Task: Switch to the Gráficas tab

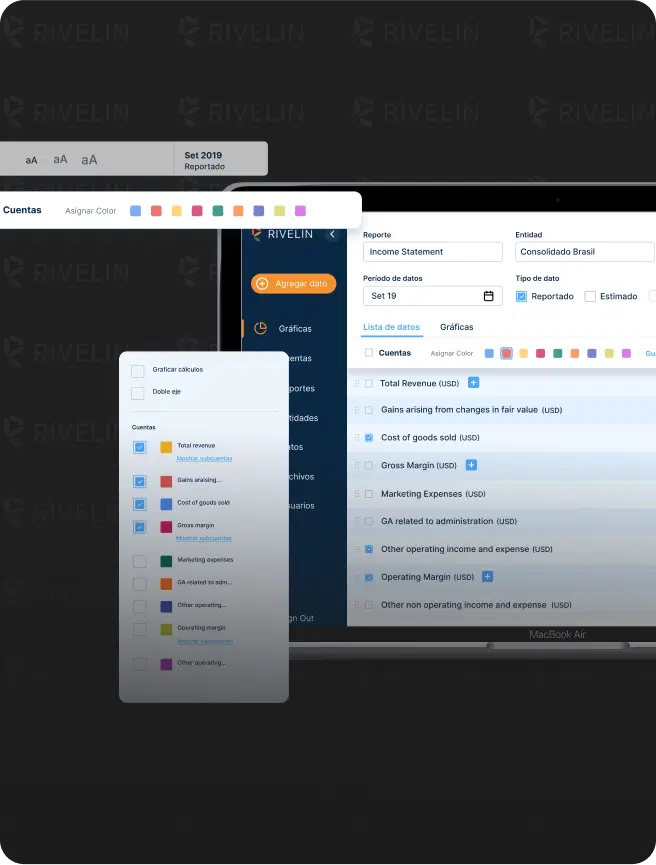Action: tap(456, 327)
